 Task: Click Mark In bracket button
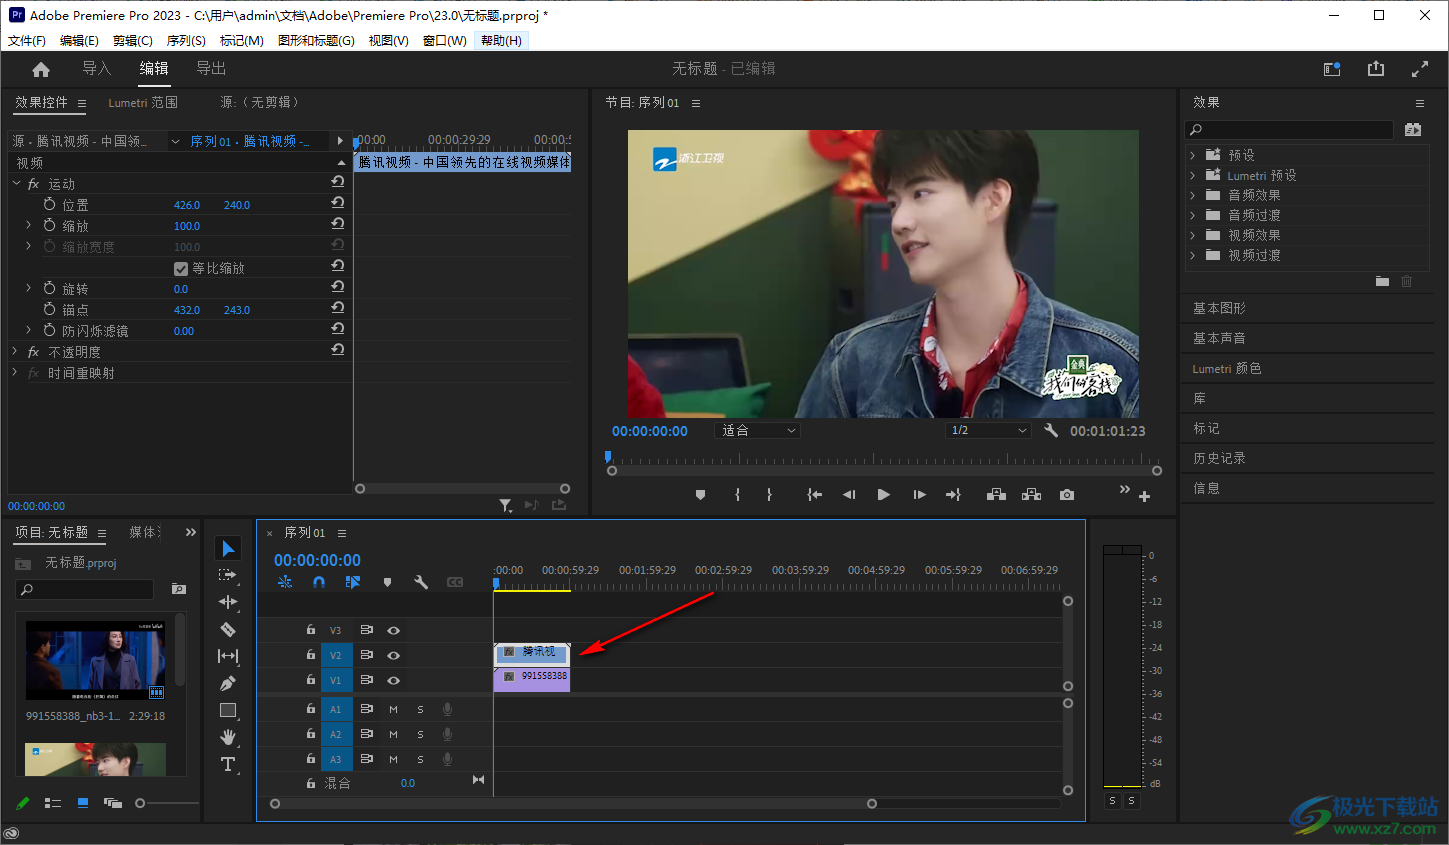tap(737, 495)
